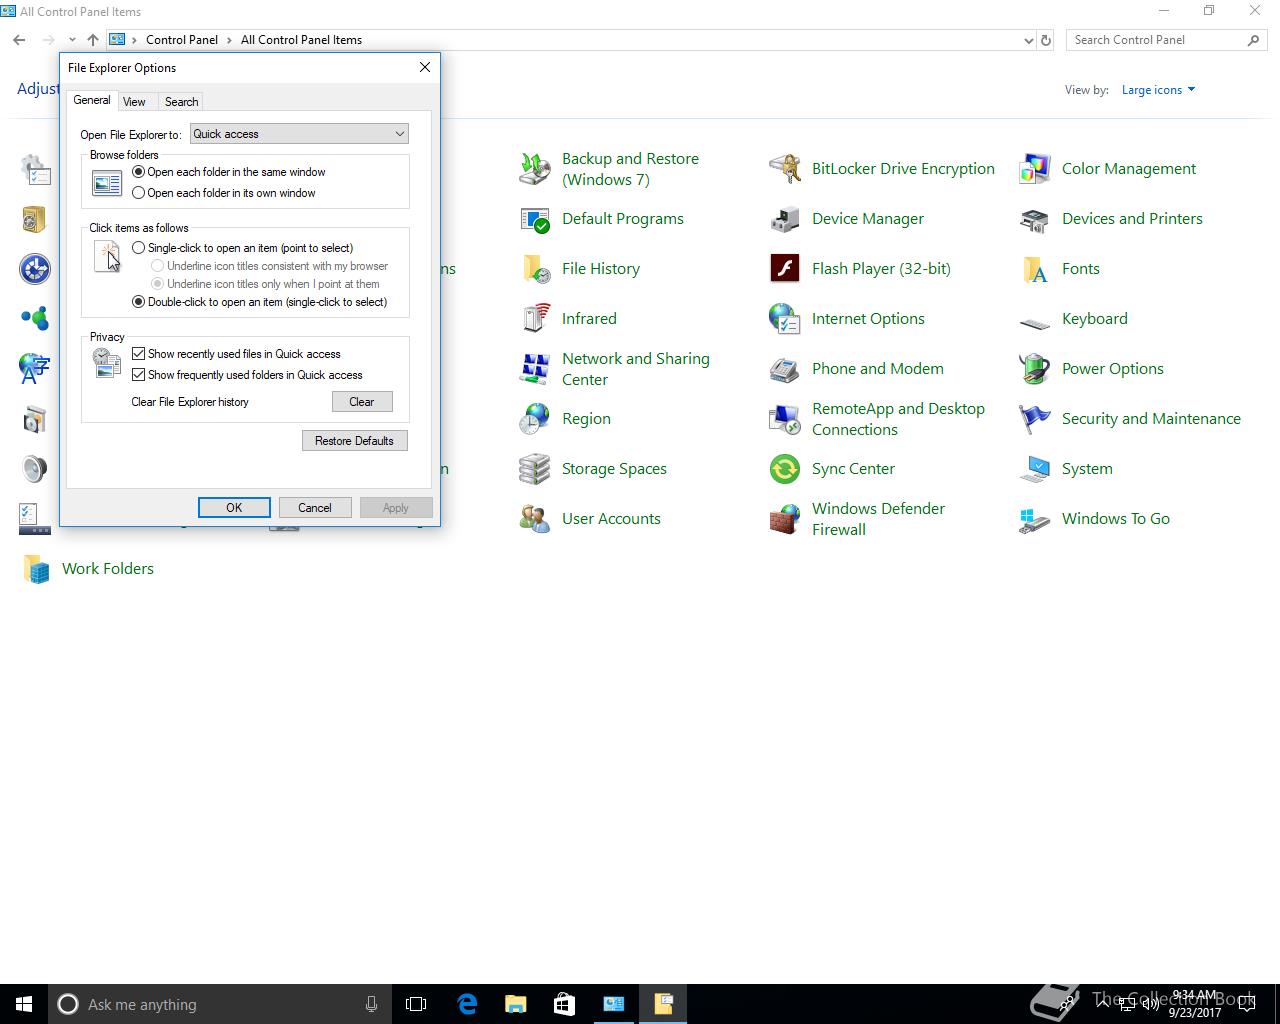Open Task View on the taskbar
Screen dimensions: 1280x1024
pos(416,1004)
